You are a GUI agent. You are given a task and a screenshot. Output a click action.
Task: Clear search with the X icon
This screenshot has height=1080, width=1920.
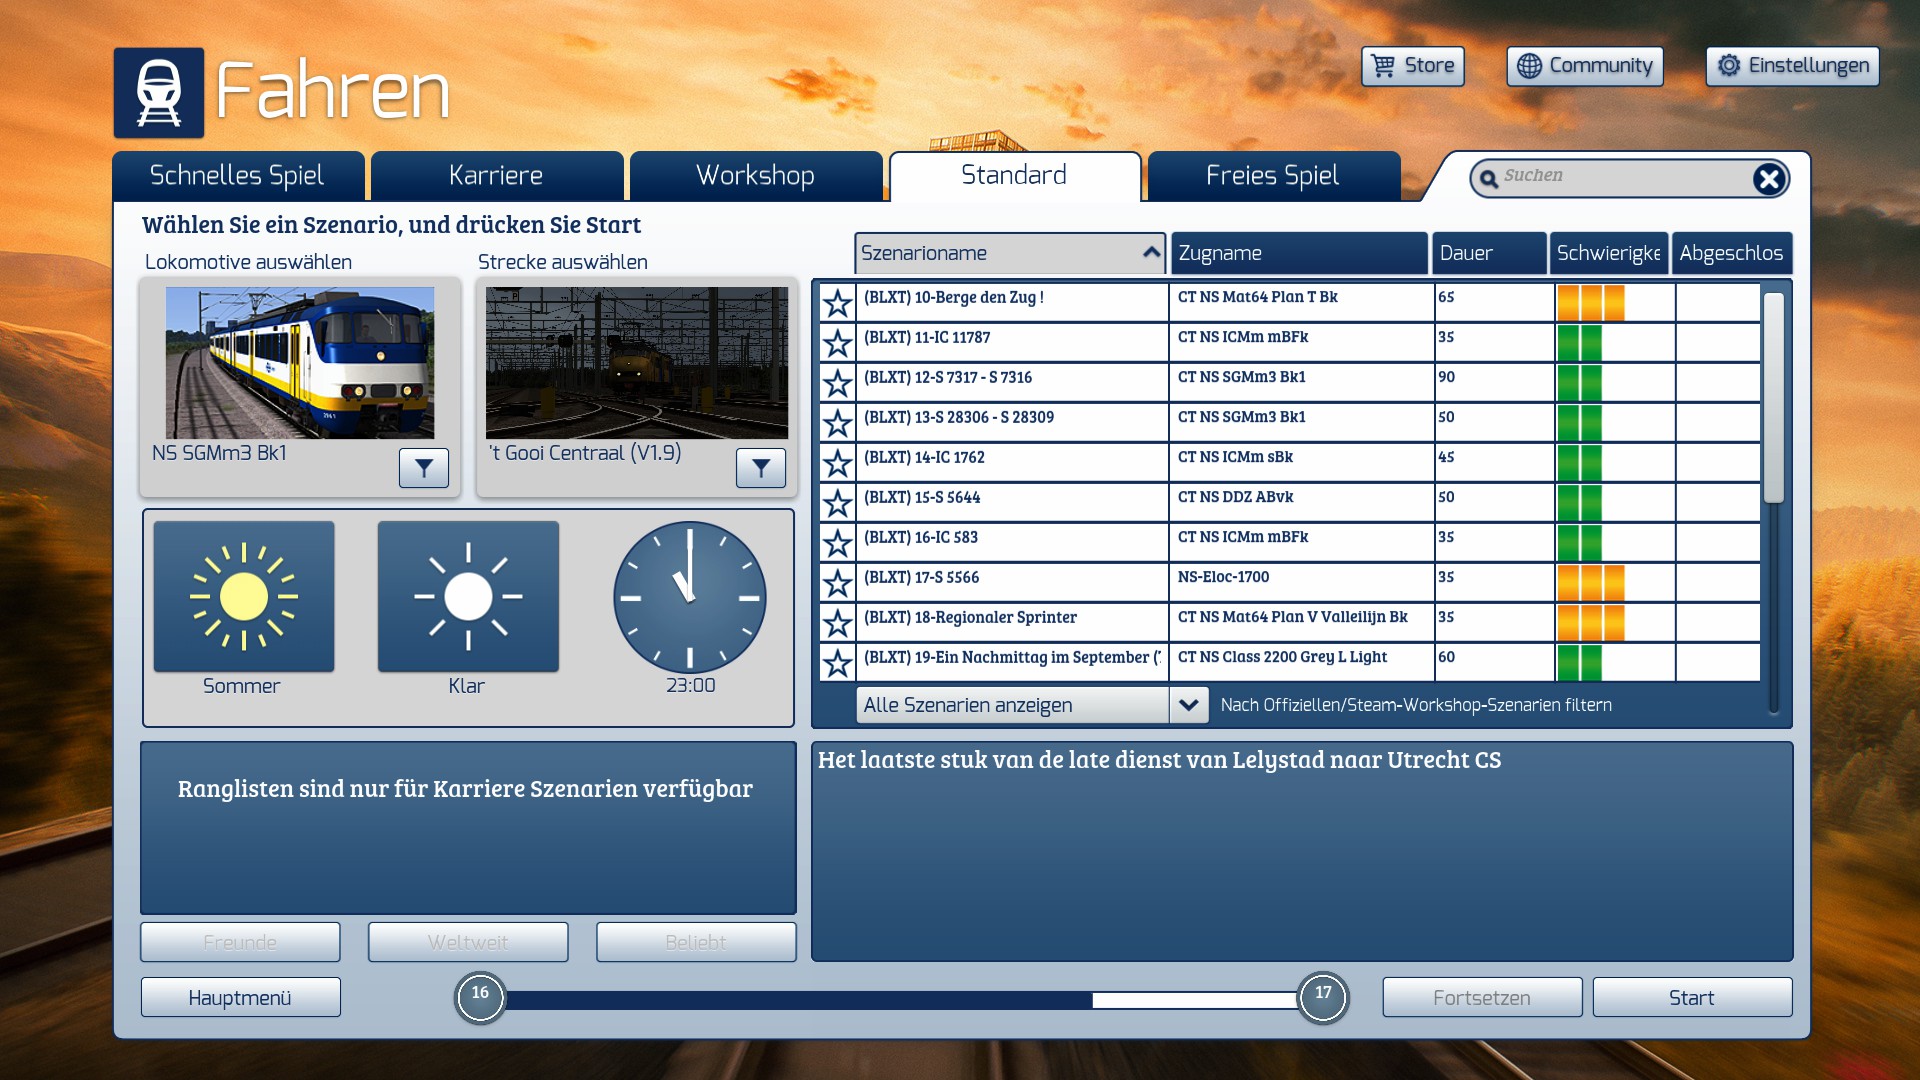tap(1768, 179)
